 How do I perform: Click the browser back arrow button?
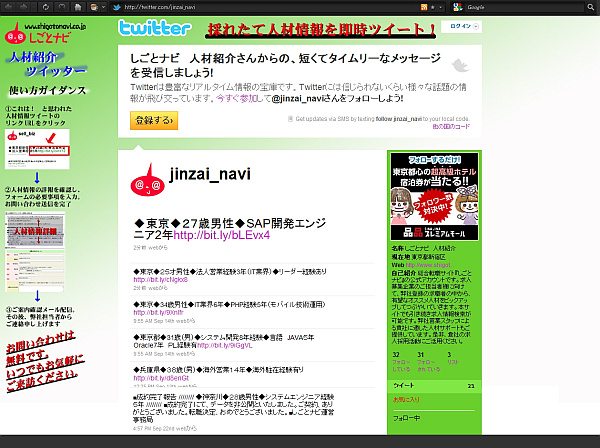8,7
